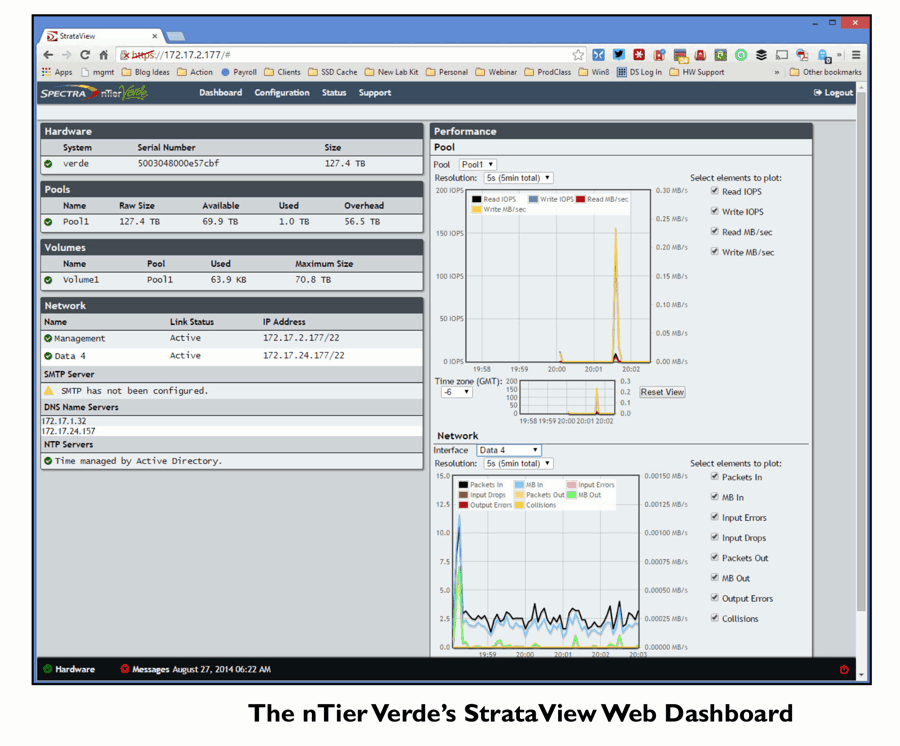The image size is (900, 746).
Task: Expand the bookmarks bar overflow chevron
Action: [x=777, y=72]
